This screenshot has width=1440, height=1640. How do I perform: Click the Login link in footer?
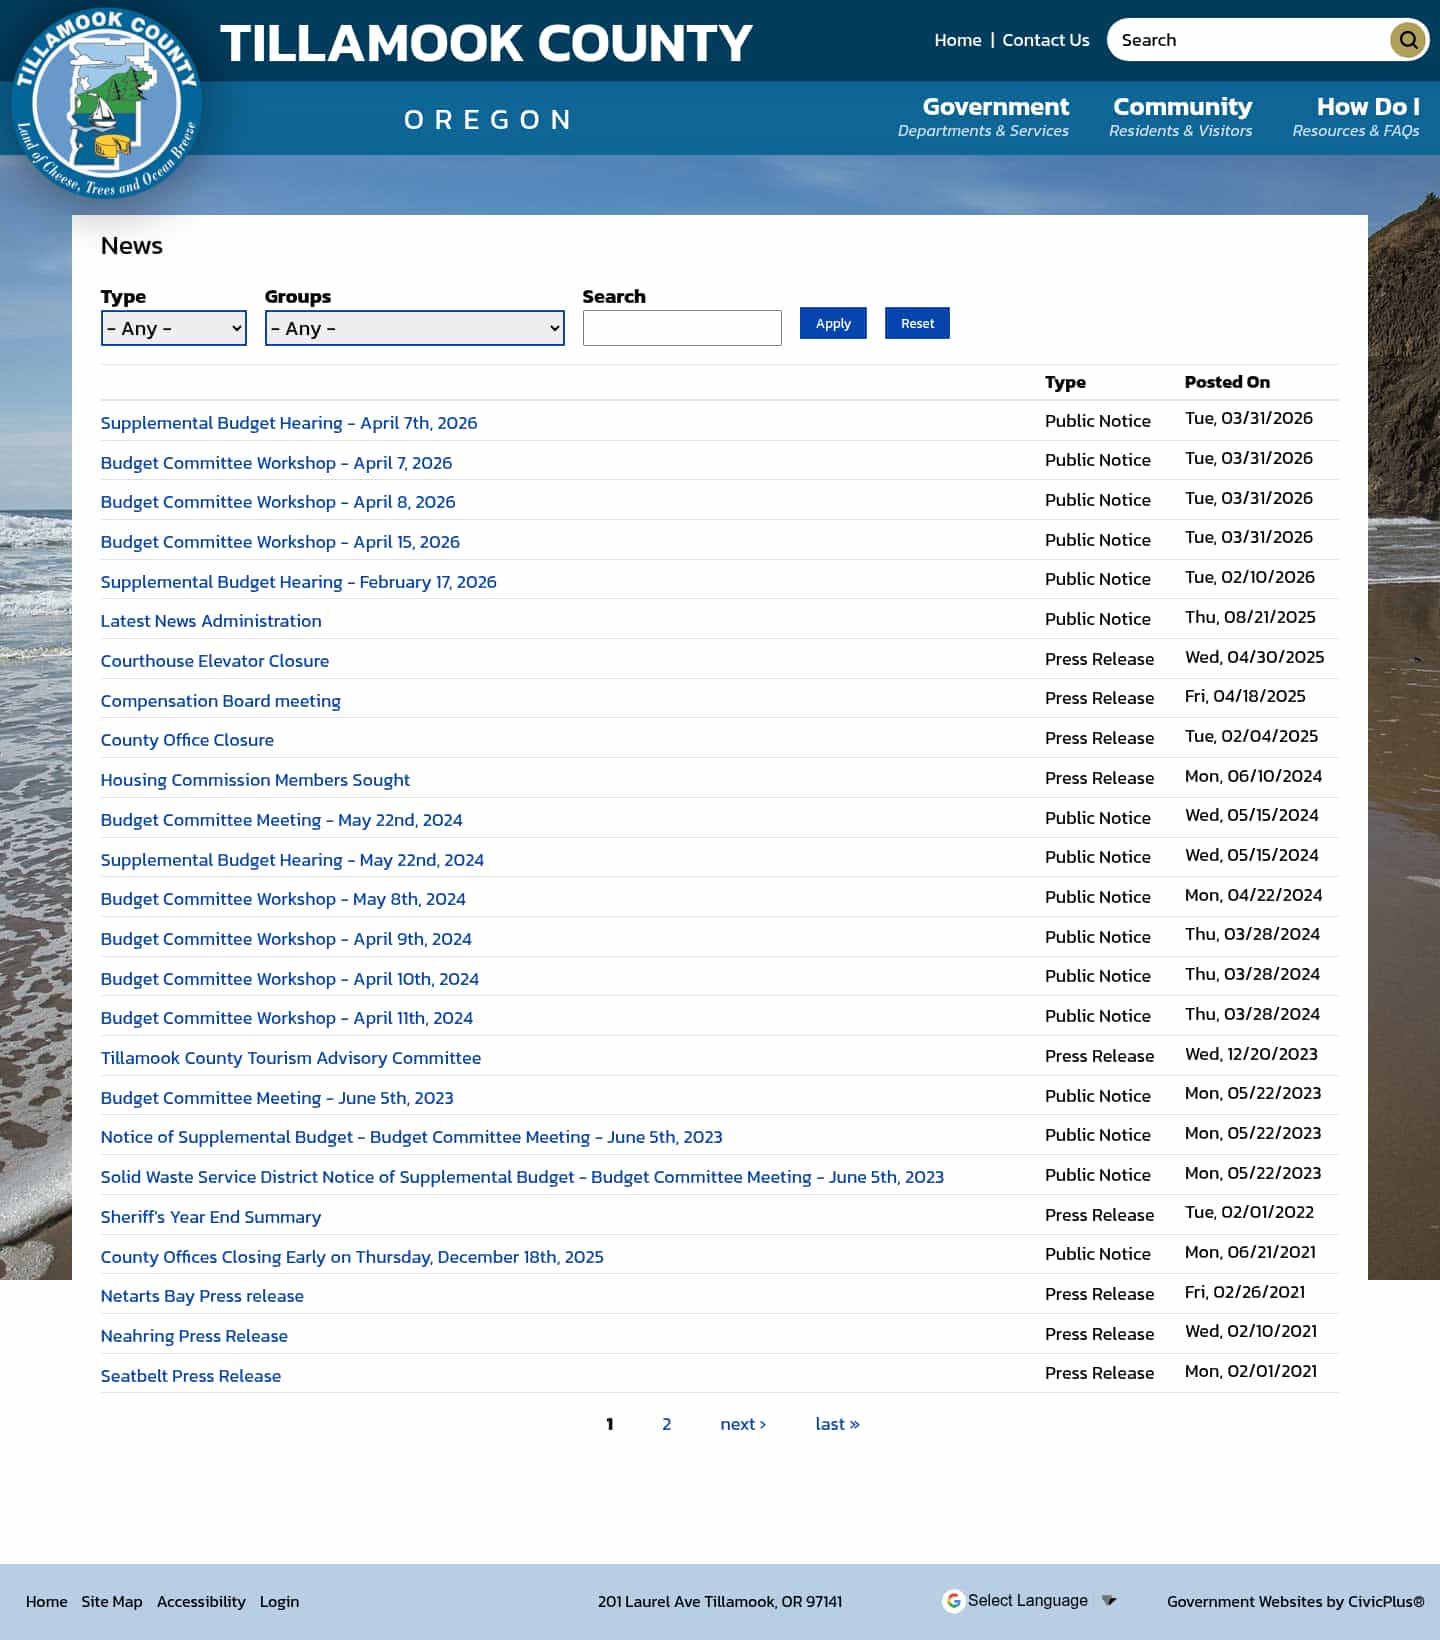click(279, 1601)
